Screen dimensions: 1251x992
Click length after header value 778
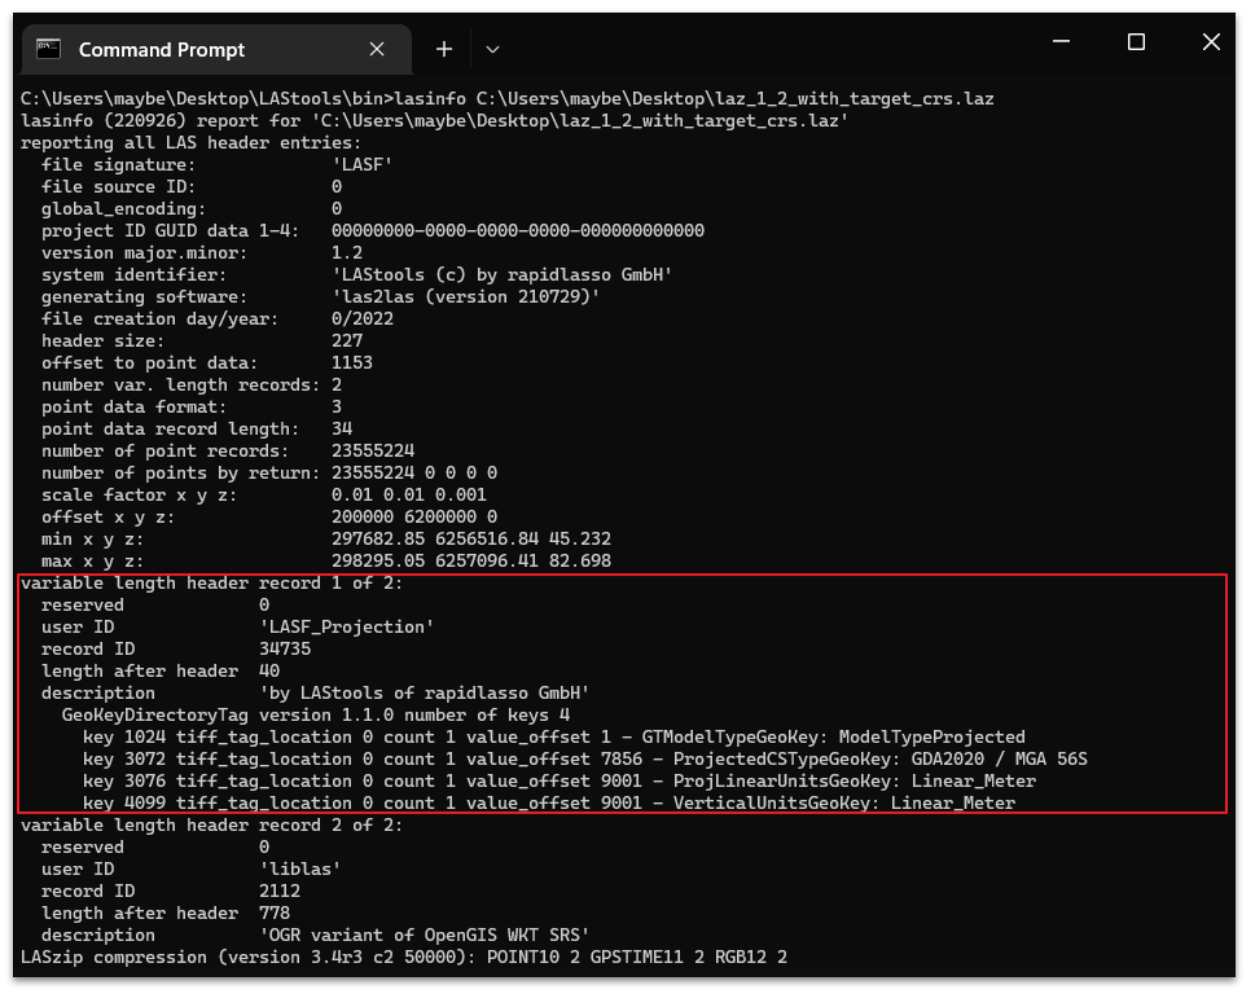(274, 913)
